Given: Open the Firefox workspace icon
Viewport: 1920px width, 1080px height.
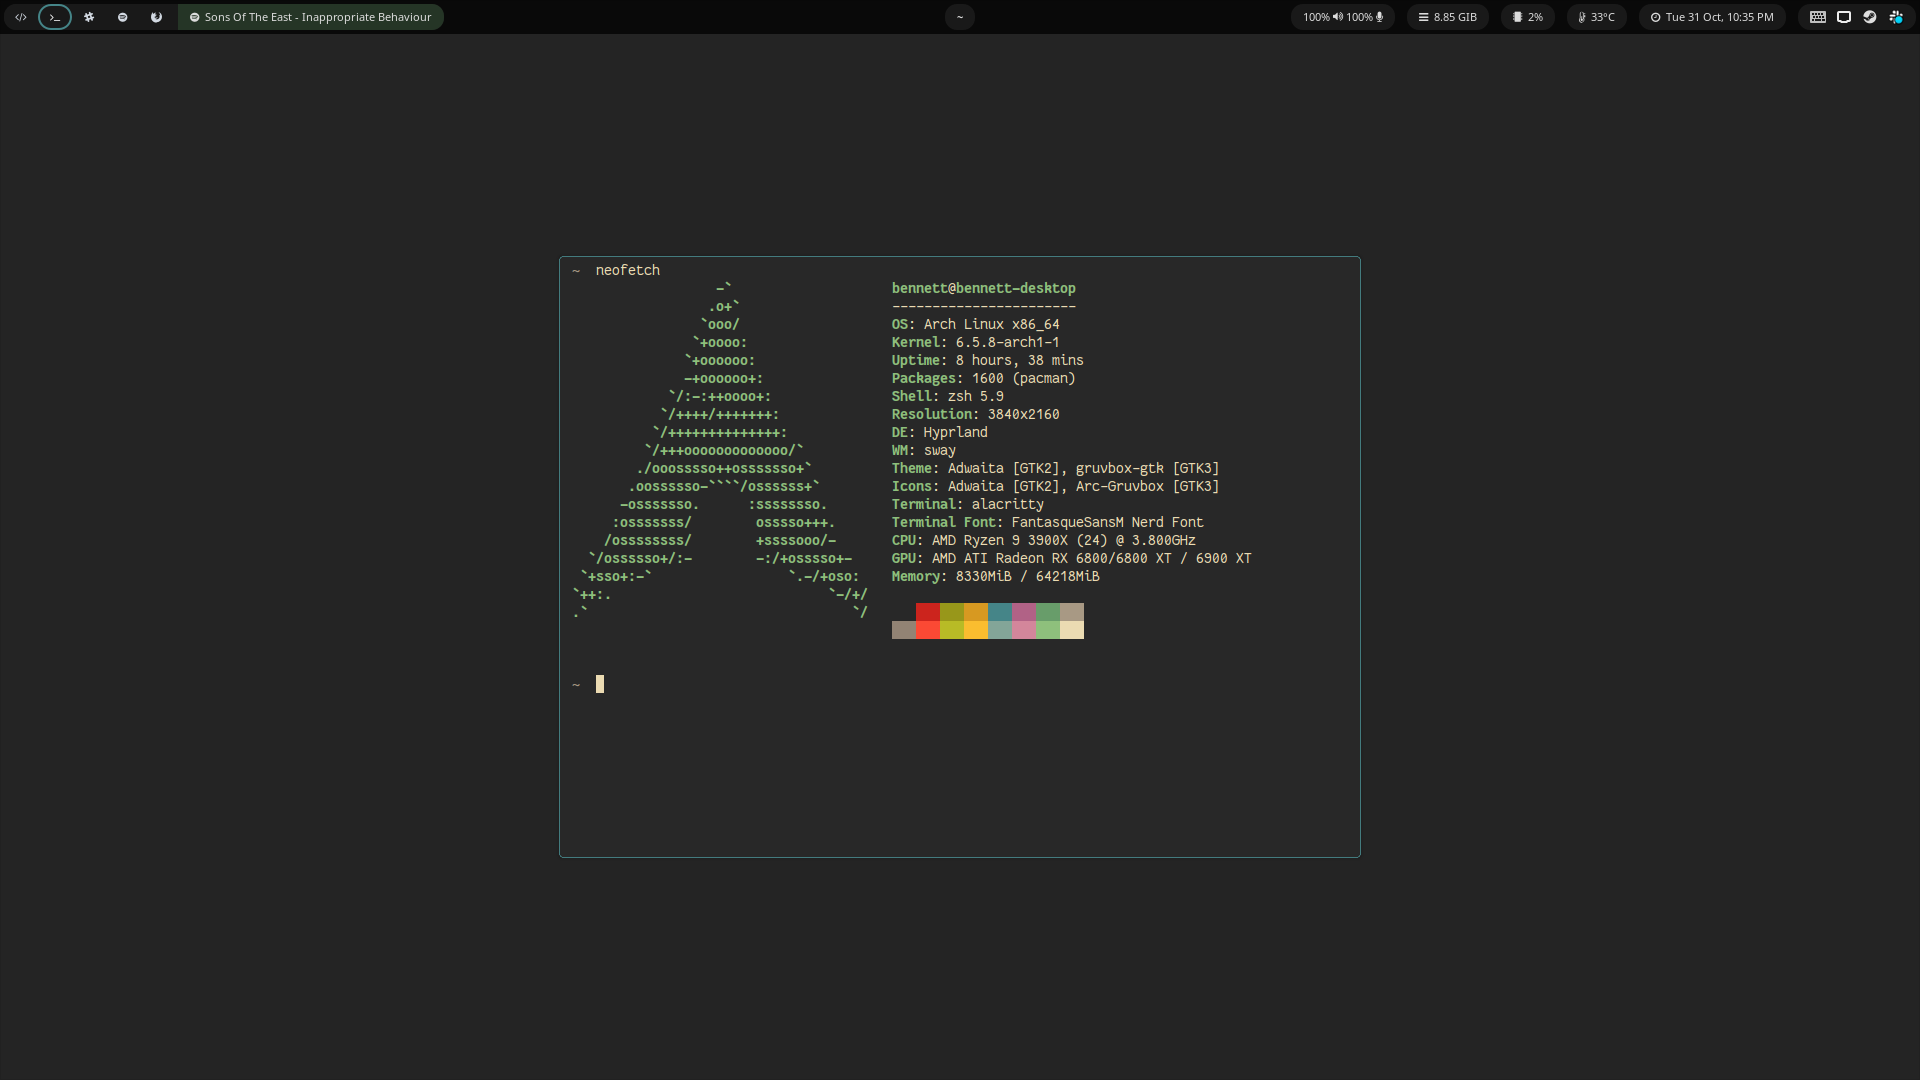Looking at the screenshot, I should pyautogui.click(x=156, y=17).
